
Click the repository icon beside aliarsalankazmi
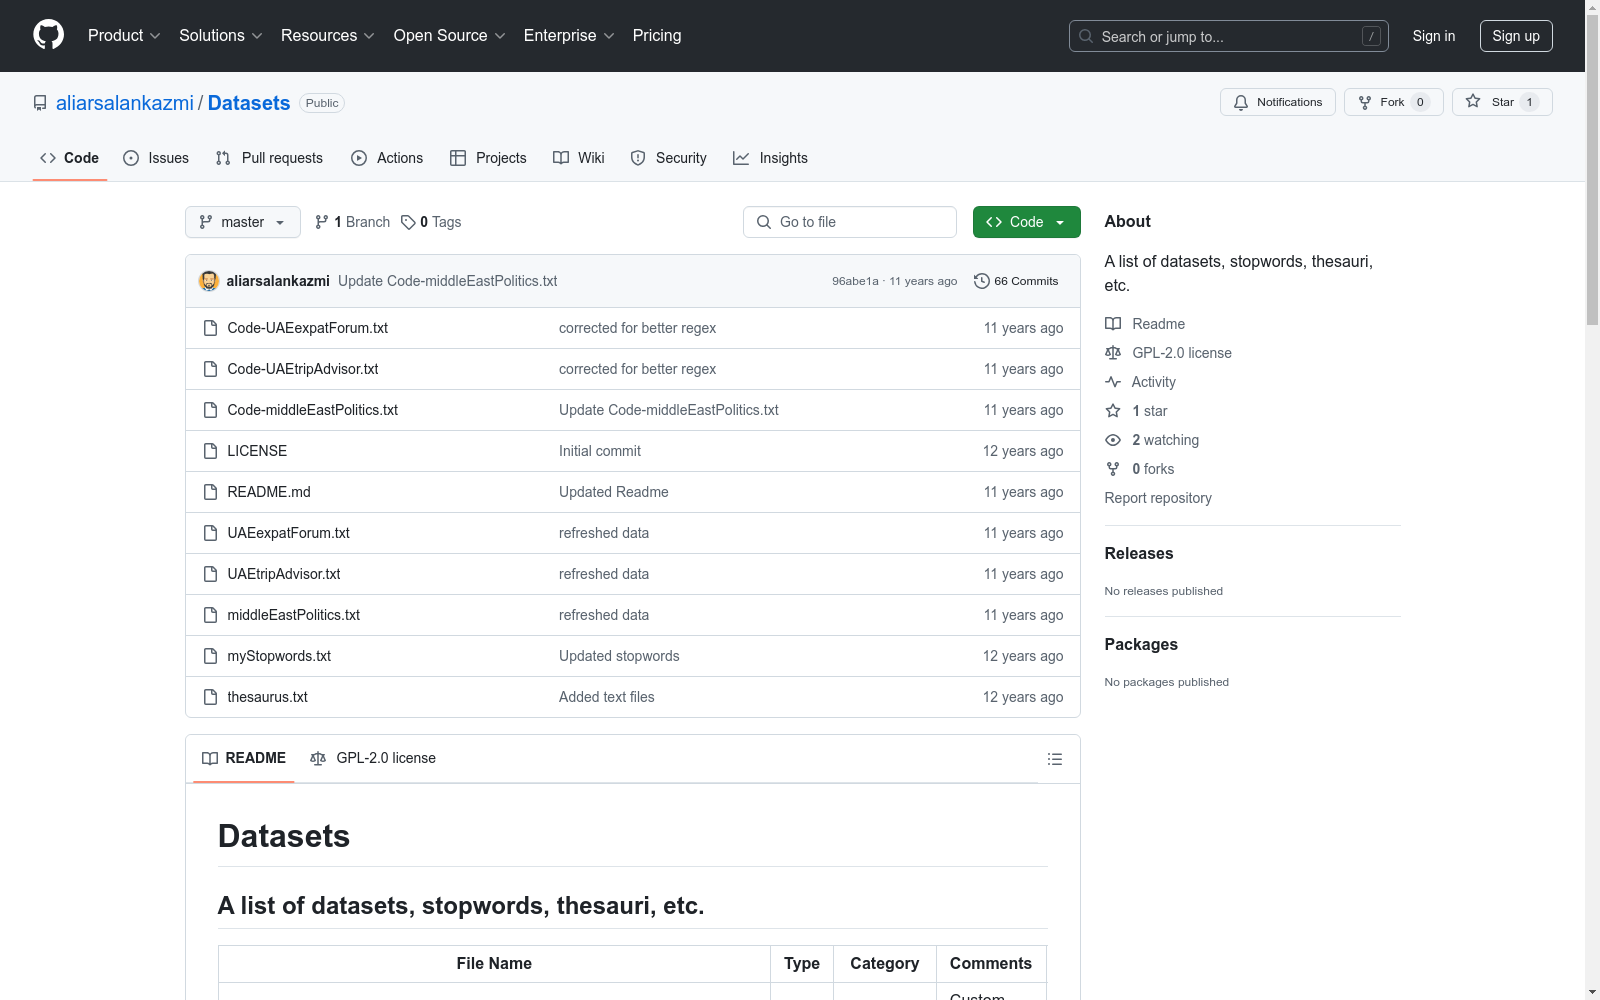point(40,103)
